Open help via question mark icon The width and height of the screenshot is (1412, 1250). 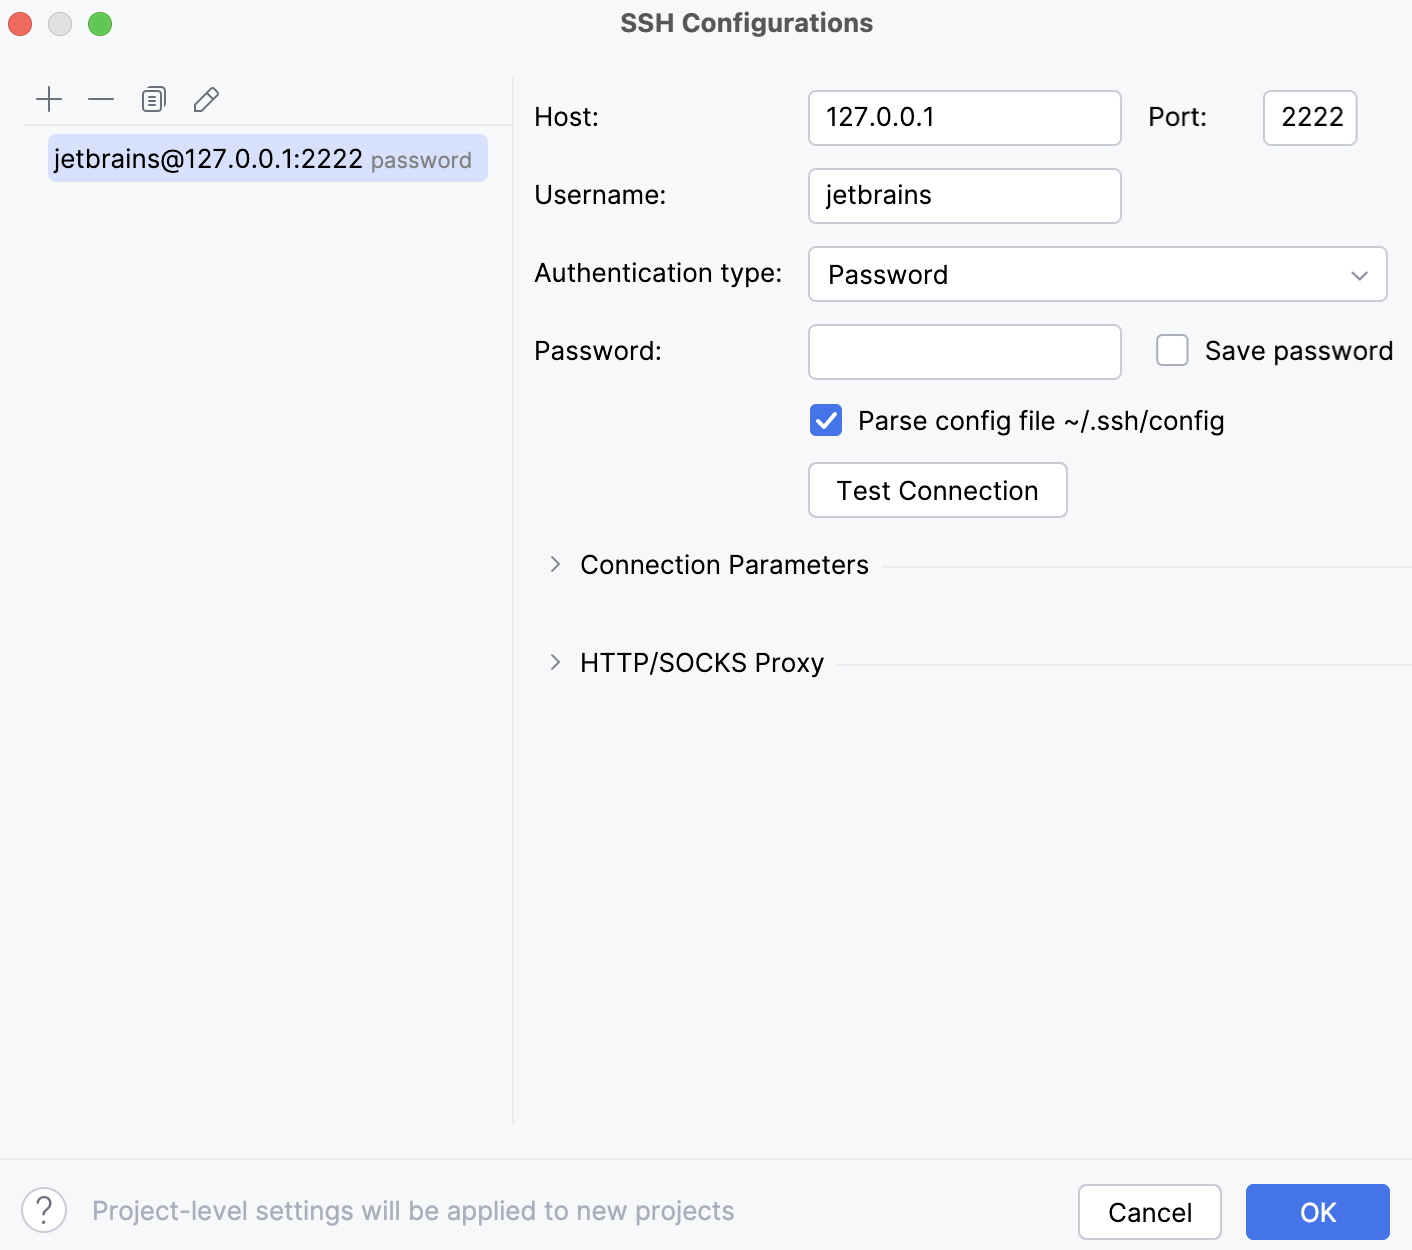(x=42, y=1210)
